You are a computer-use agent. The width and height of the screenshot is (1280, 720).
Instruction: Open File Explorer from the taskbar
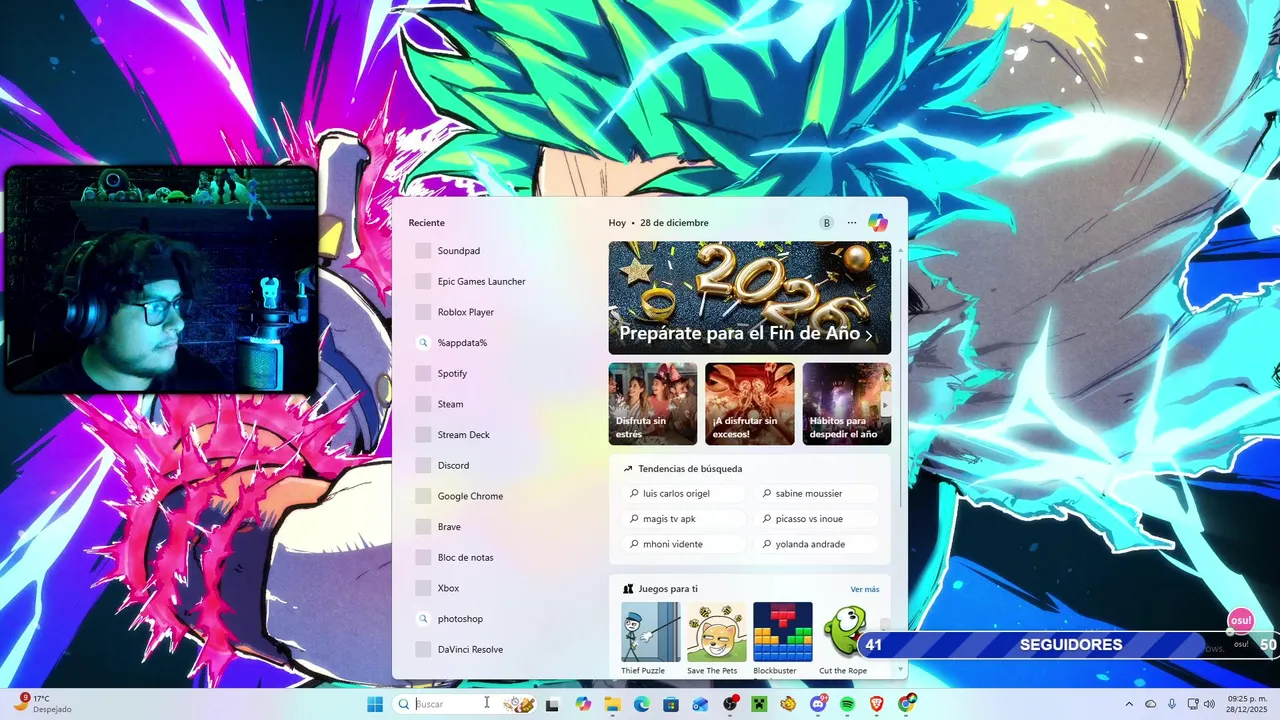(612, 704)
